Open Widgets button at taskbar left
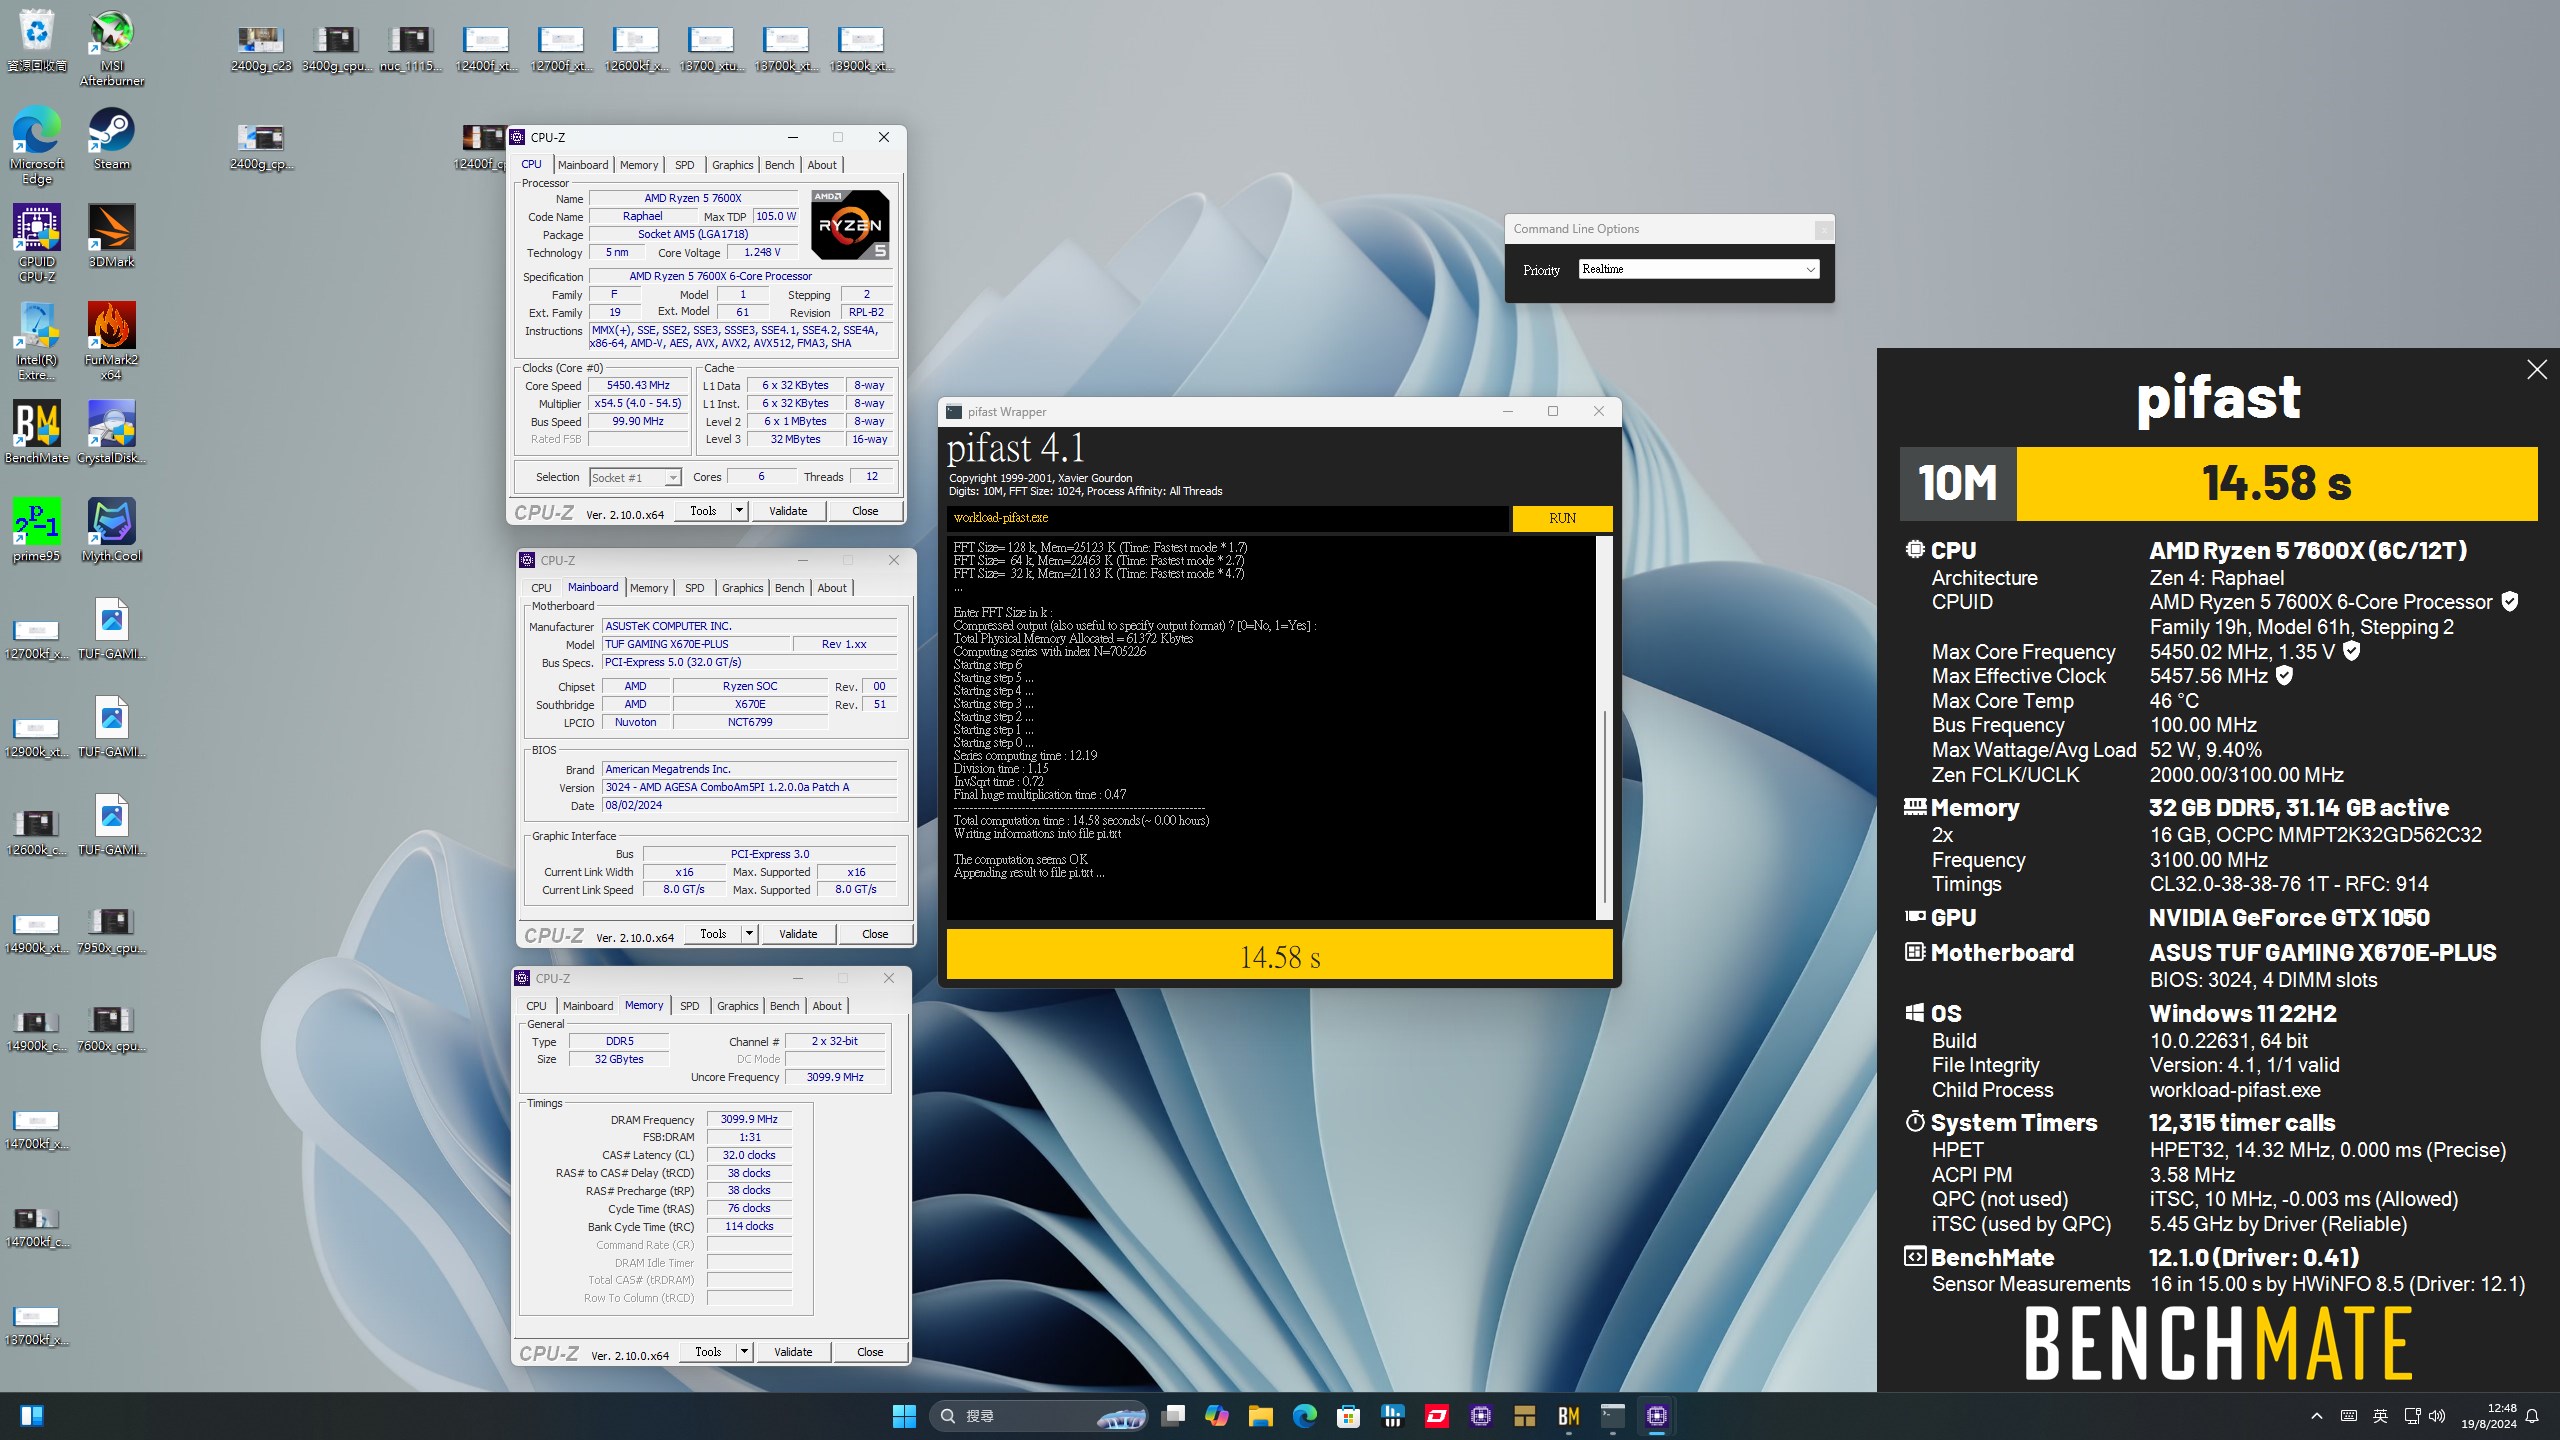Image resolution: width=2560 pixels, height=1440 pixels. point(32,1416)
